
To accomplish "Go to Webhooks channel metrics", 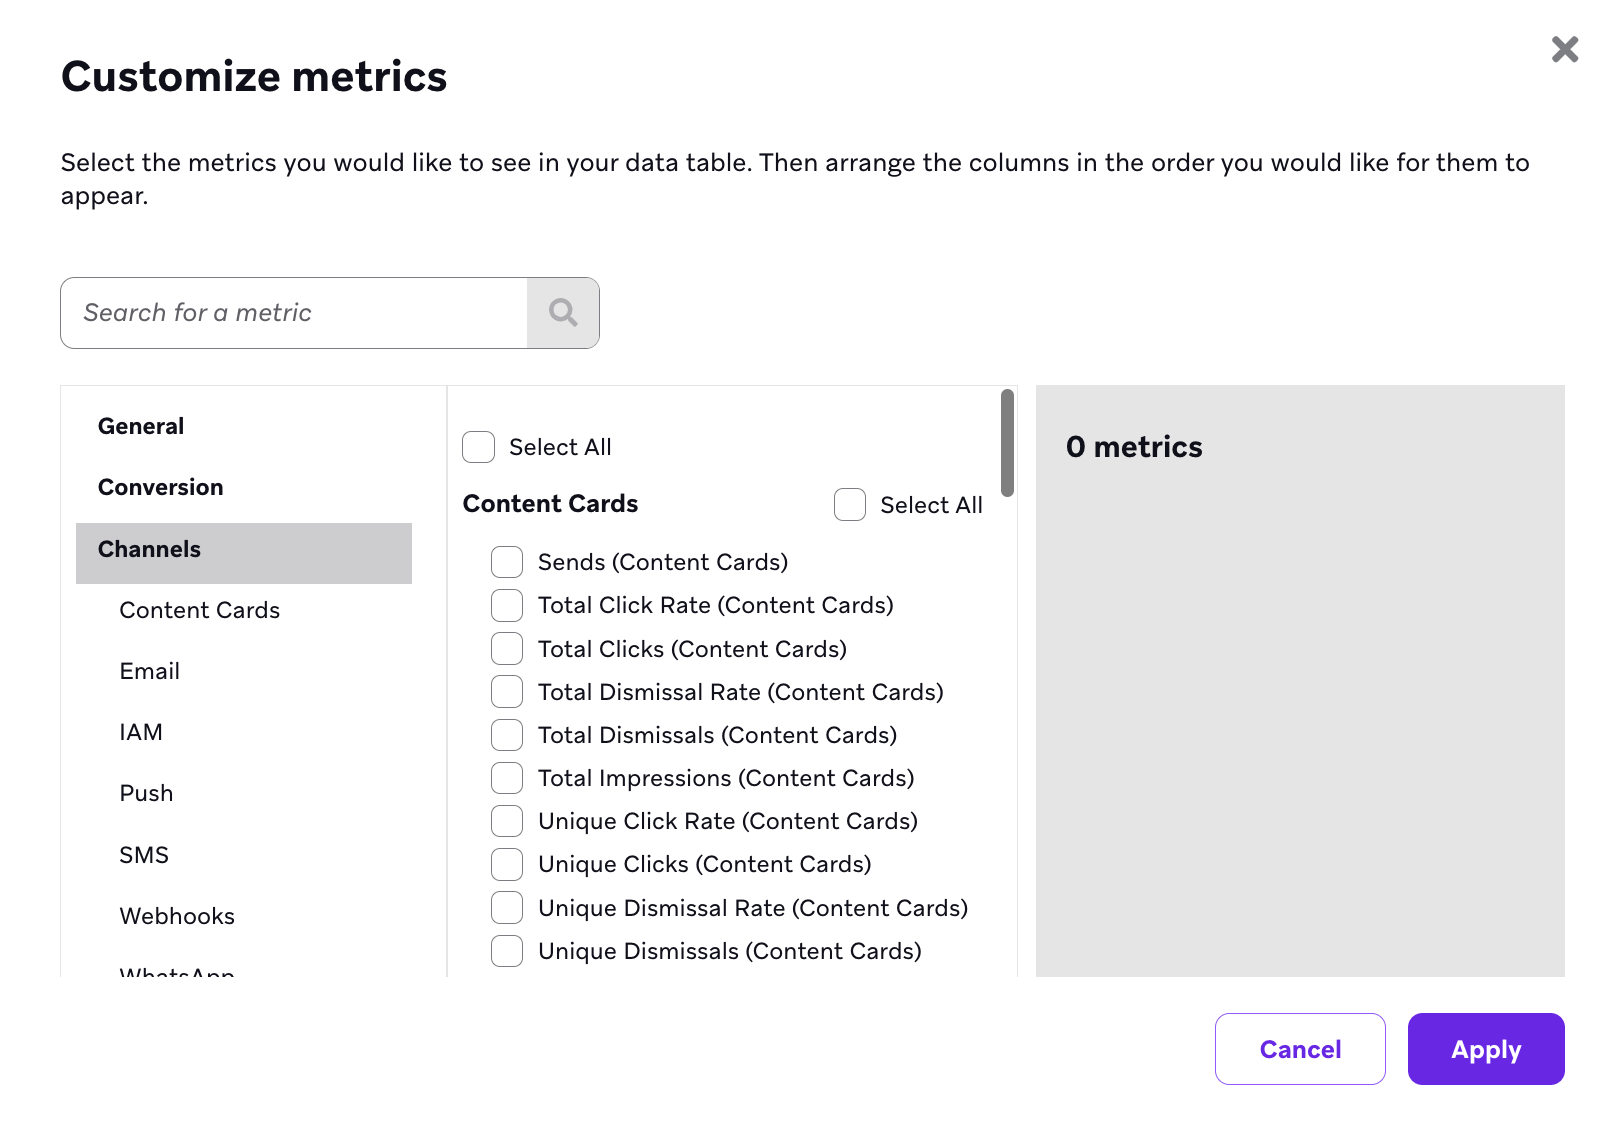I will (177, 916).
